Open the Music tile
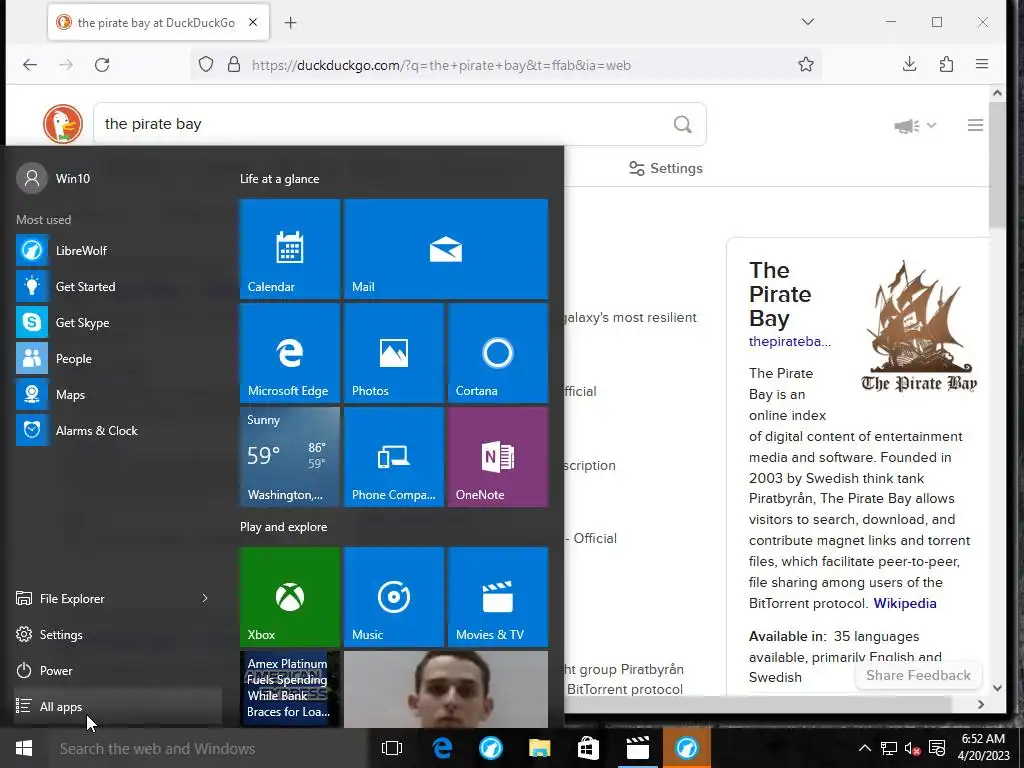The height and width of the screenshot is (768, 1024). (394, 597)
